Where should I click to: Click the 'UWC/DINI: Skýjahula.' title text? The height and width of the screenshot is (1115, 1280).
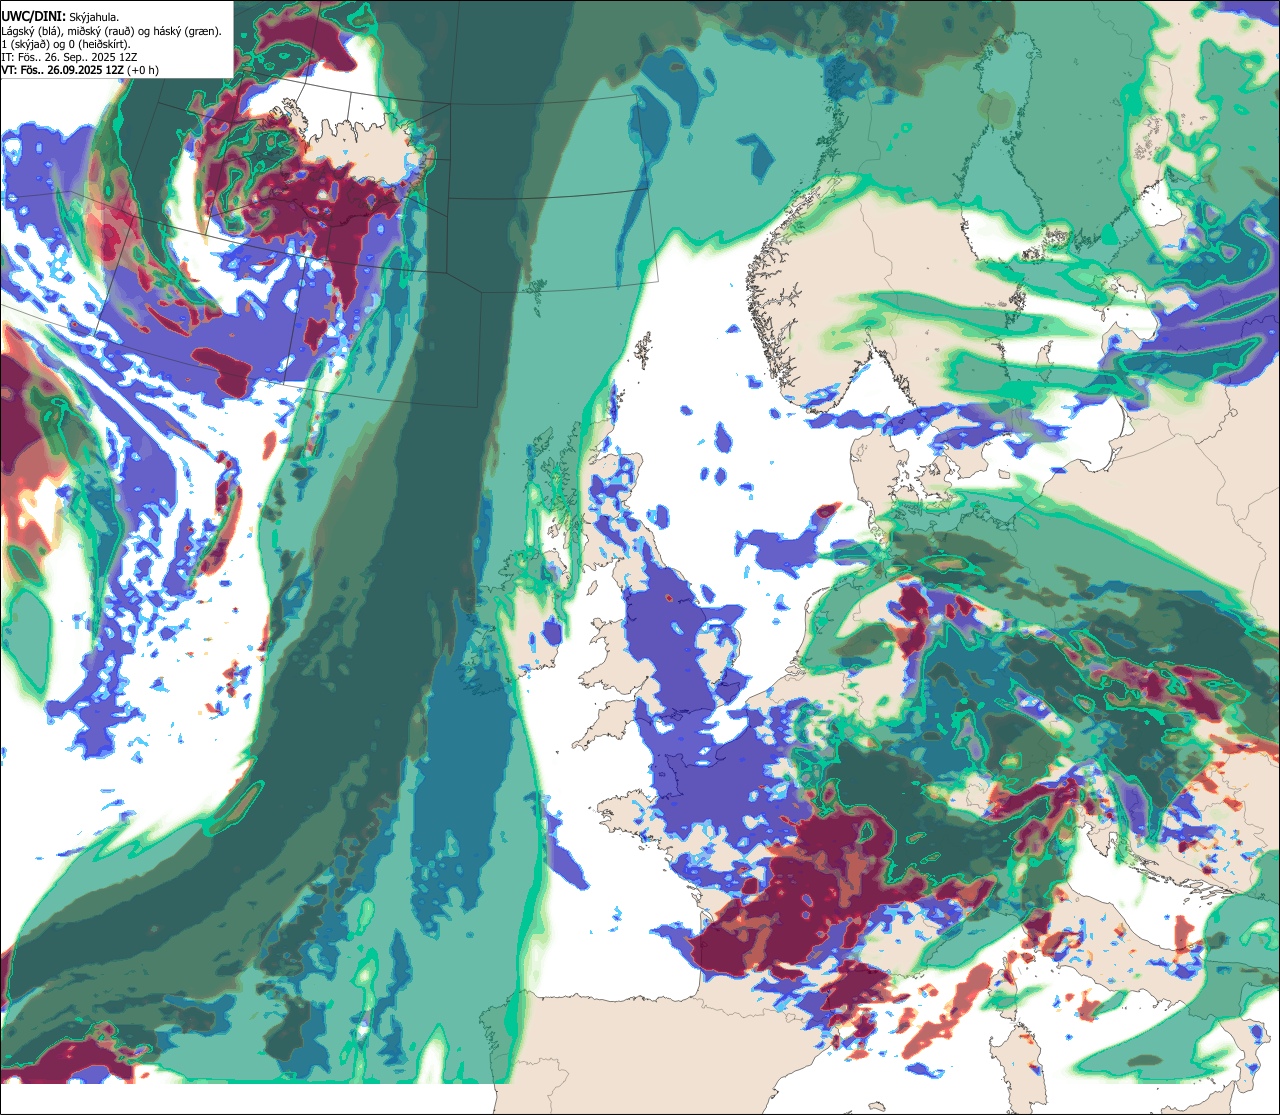[x=61, y=17]
